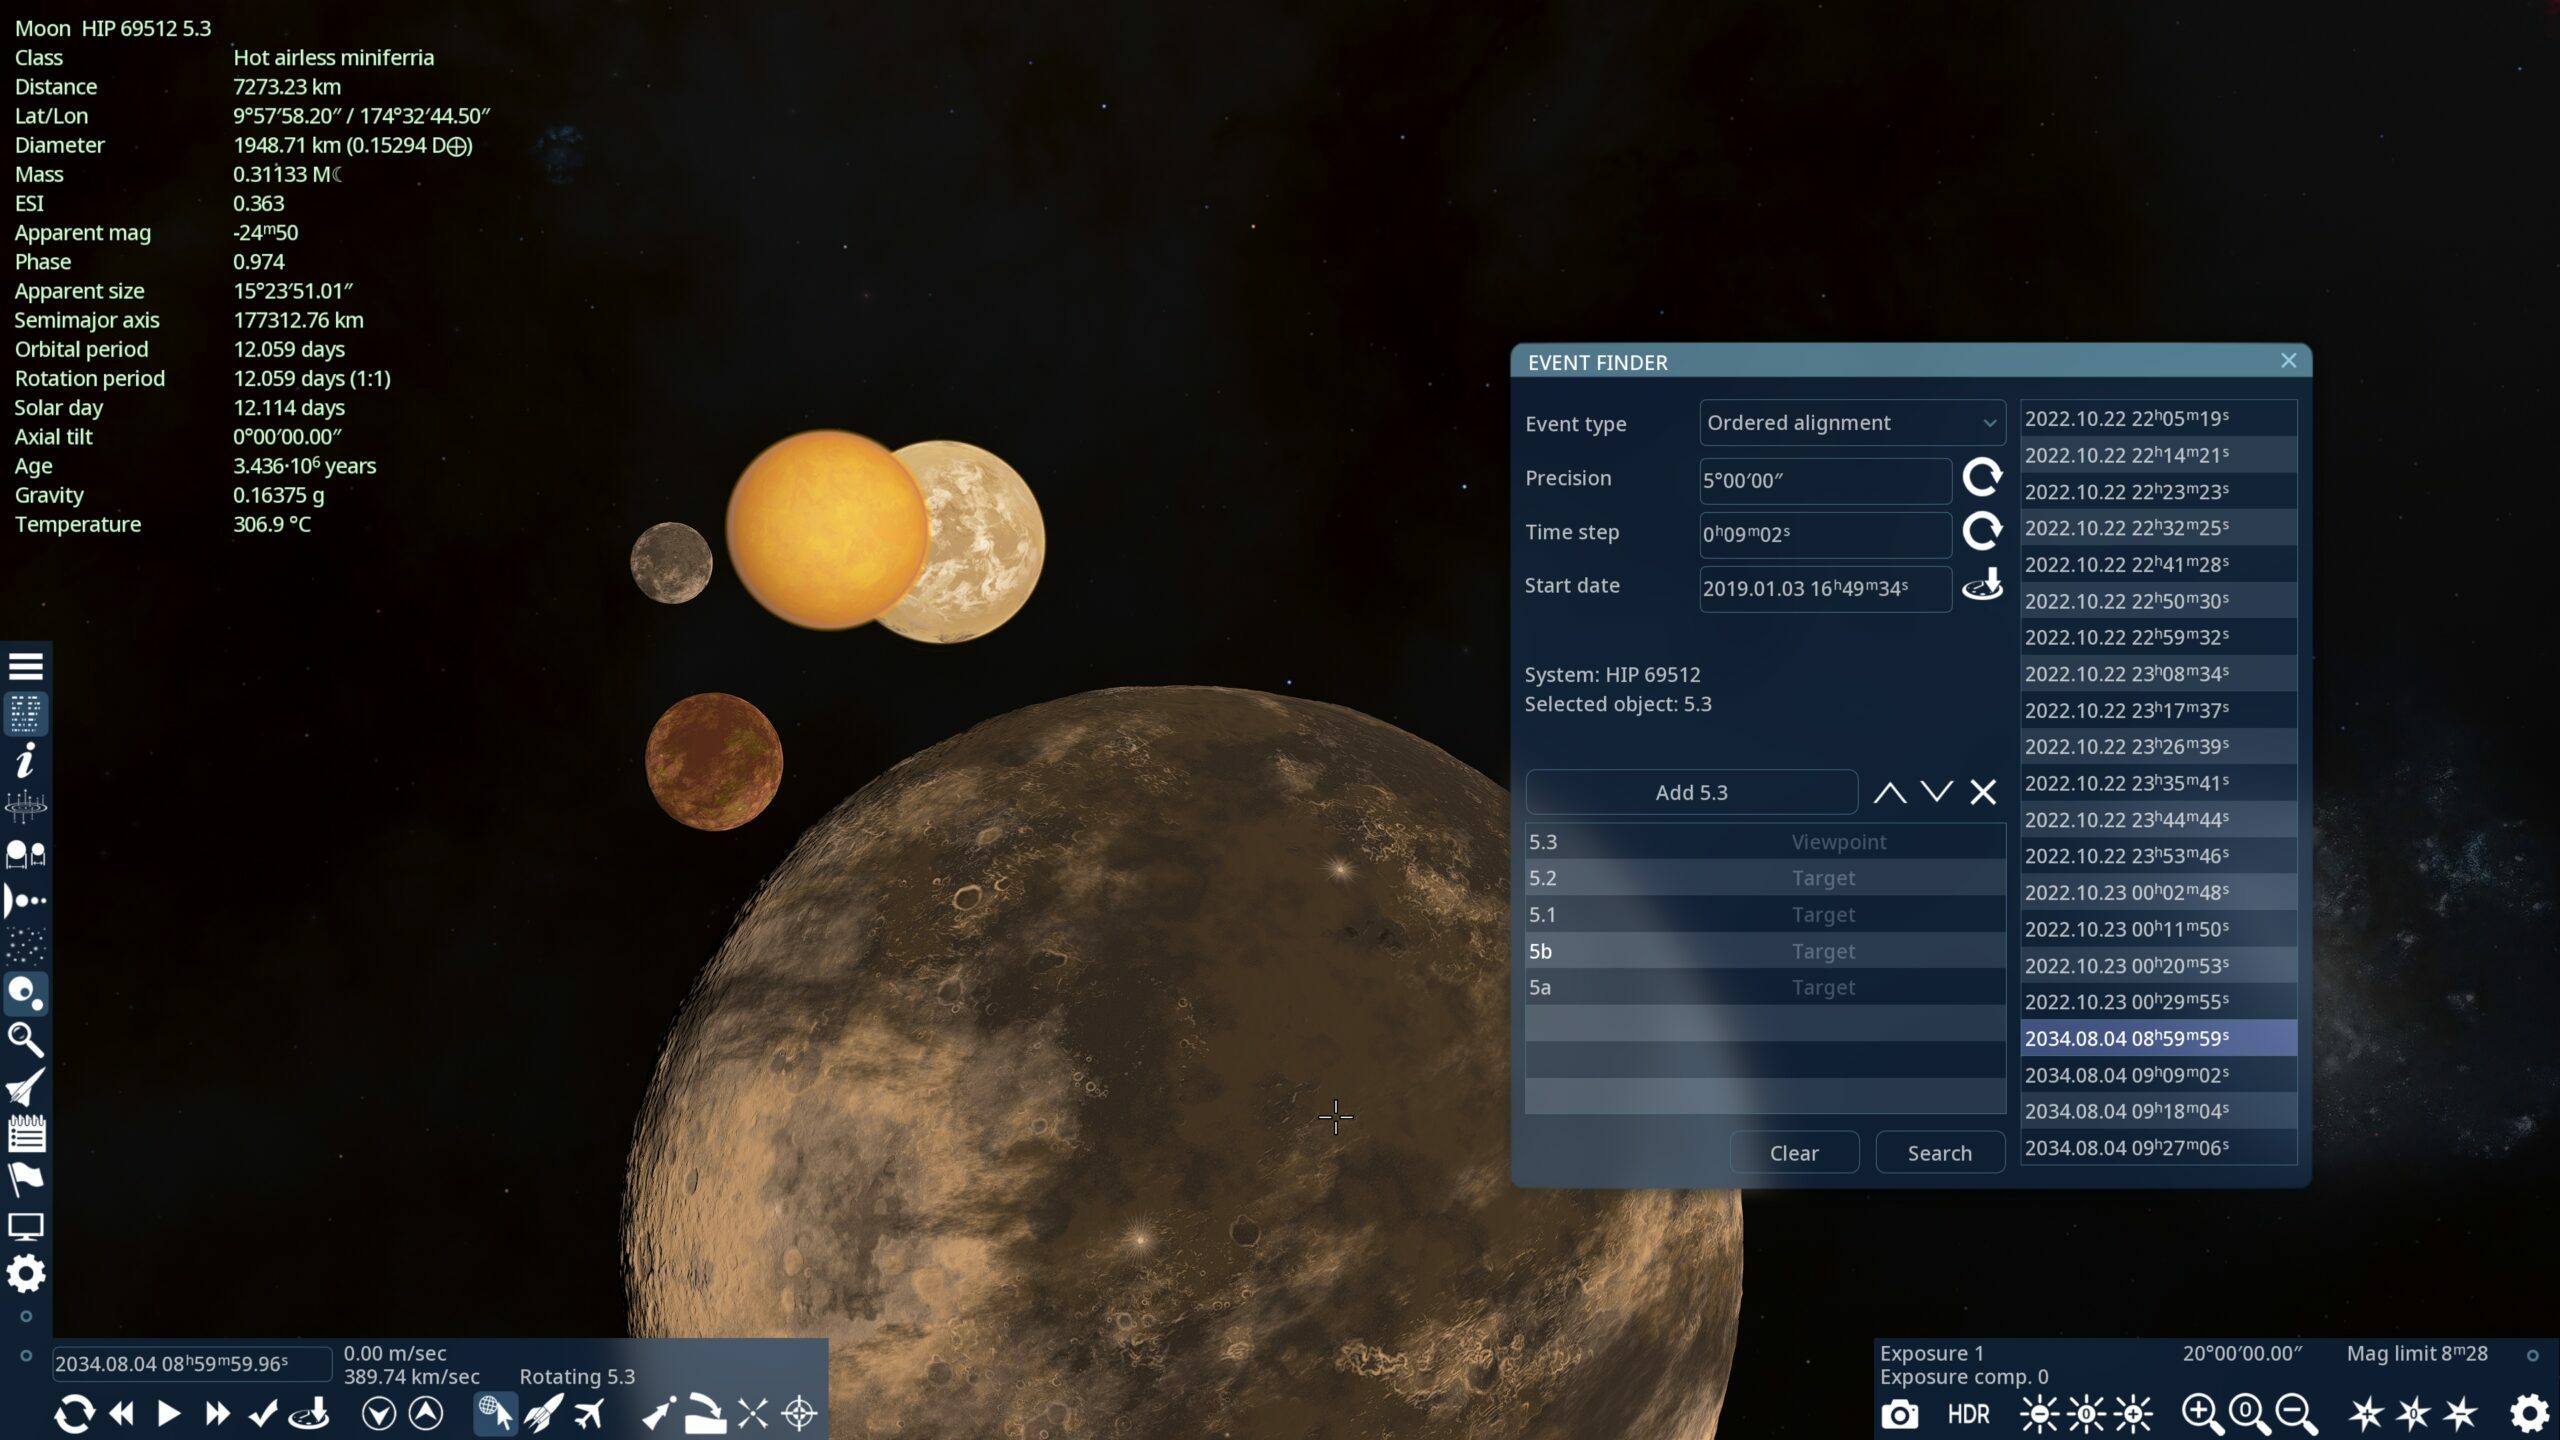The image size is (2560, 1440).
Task: Click the Search button in Event Finder
Action: point(1939,1152)
